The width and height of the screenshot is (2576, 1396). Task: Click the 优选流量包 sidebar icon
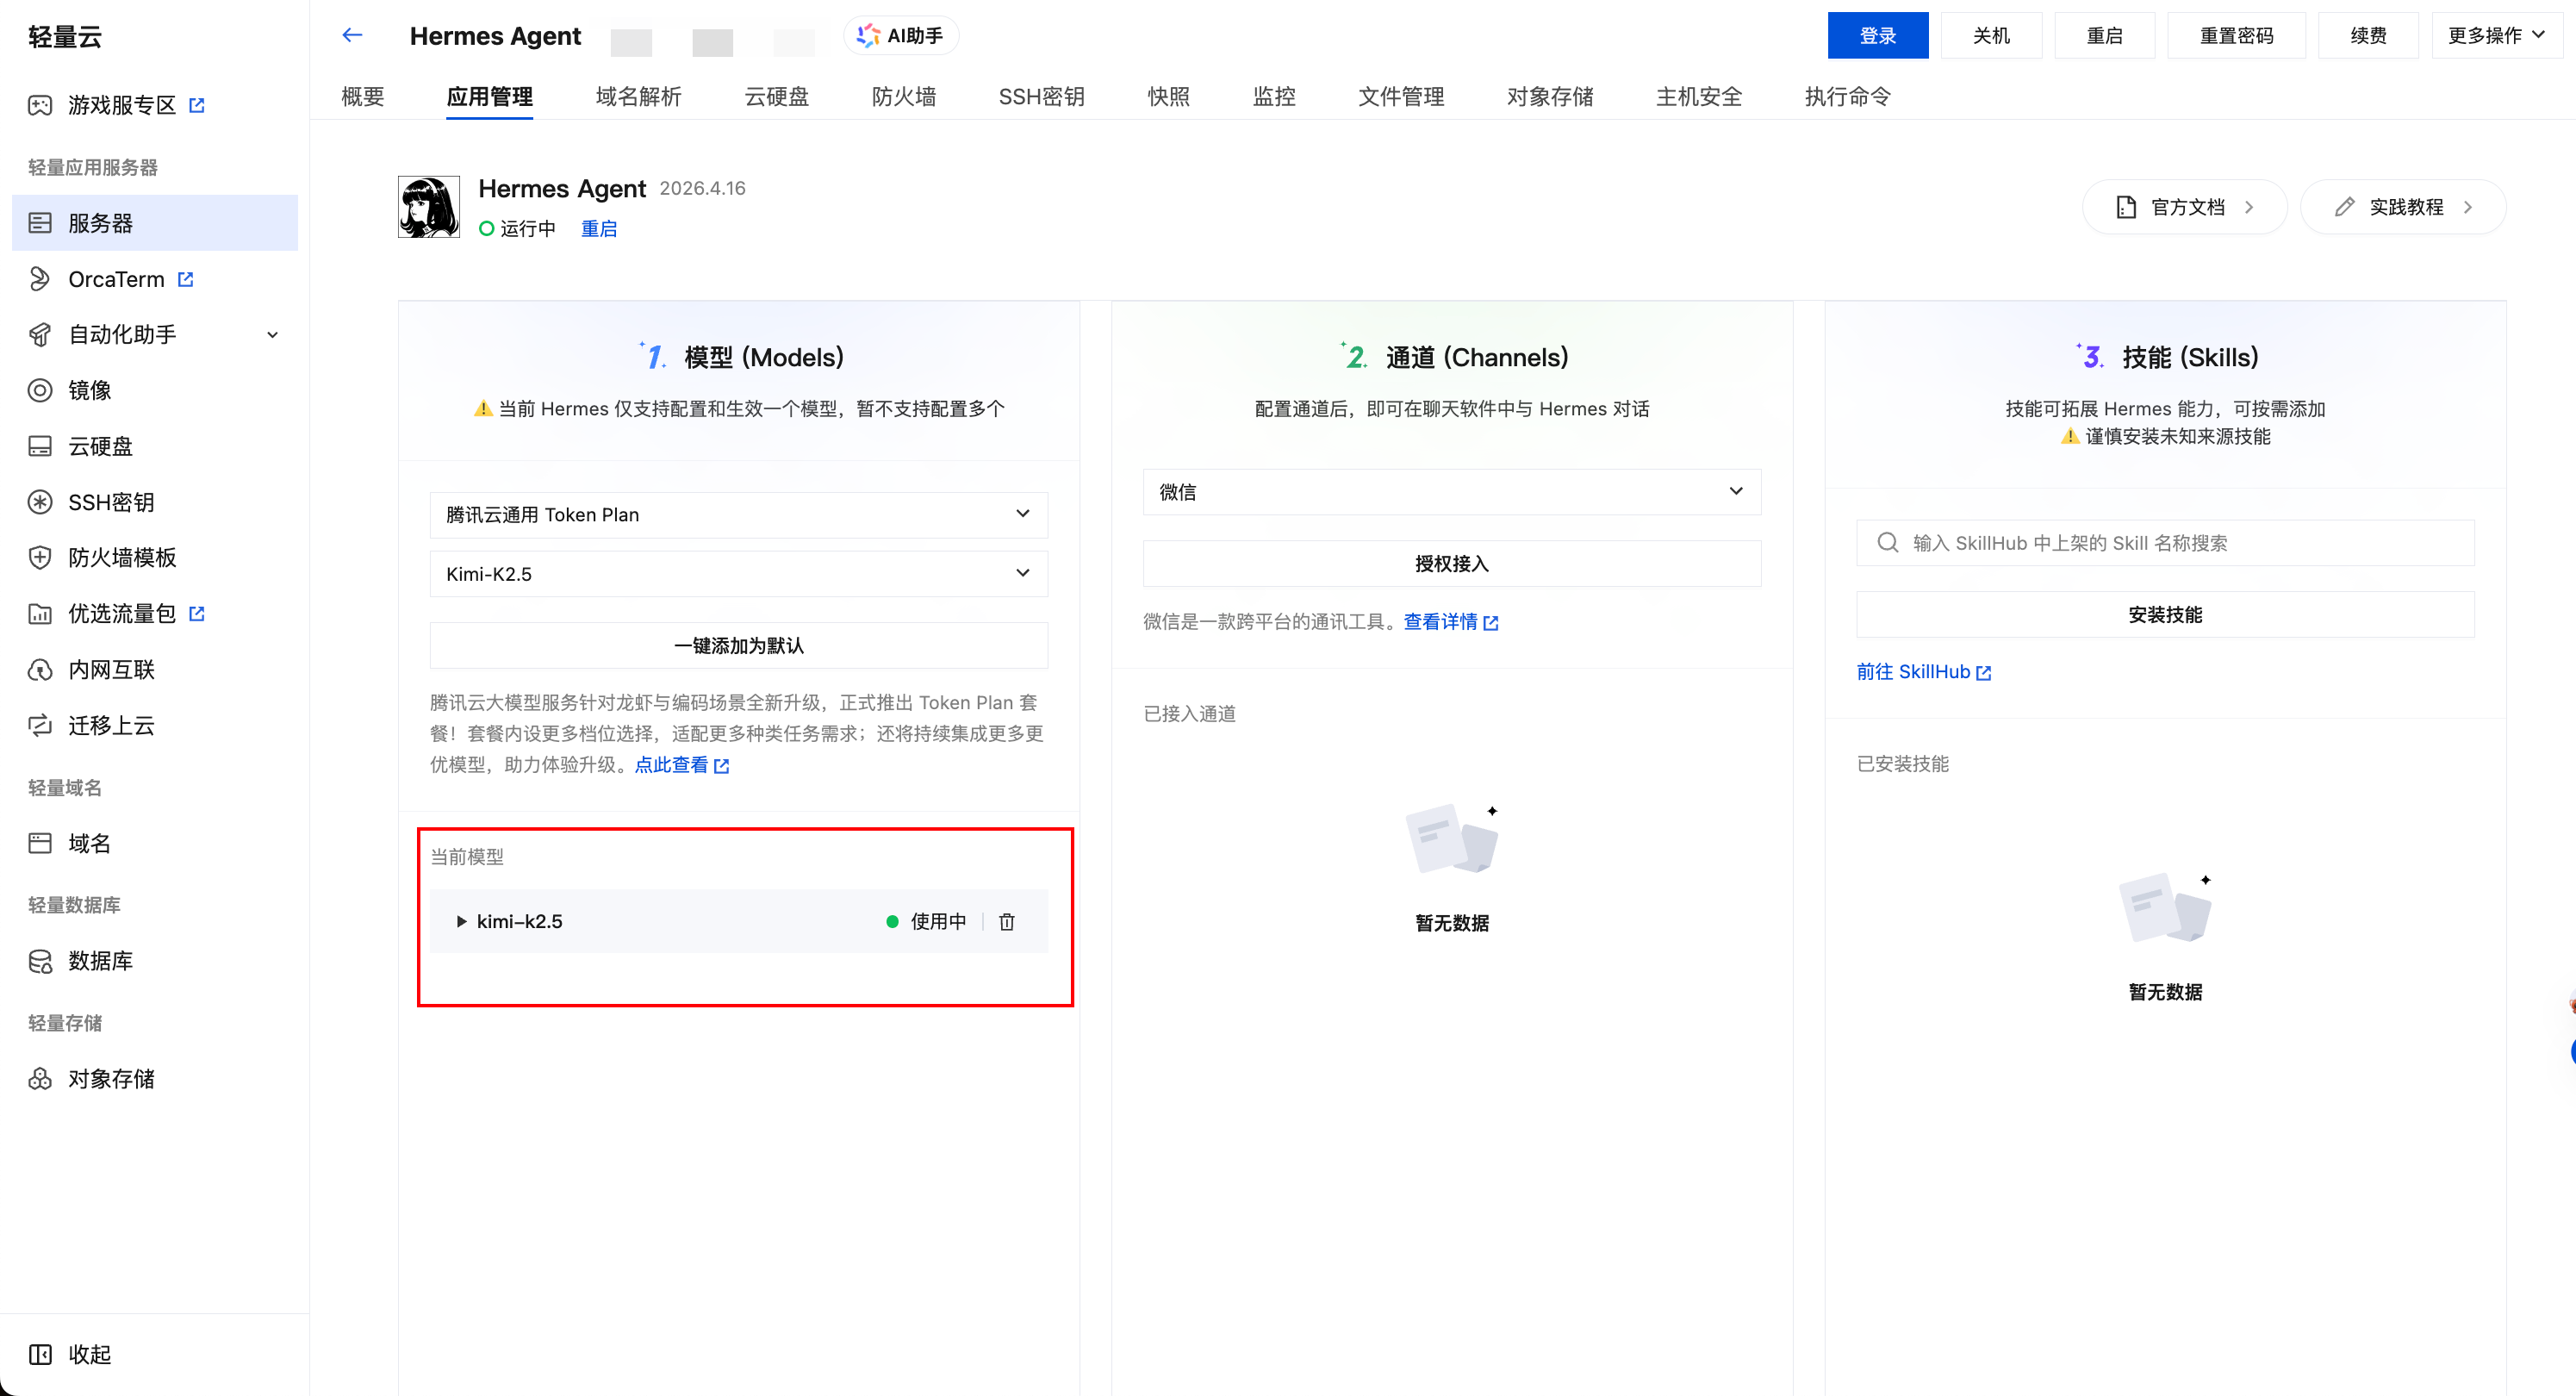click(x=40, y=613)
